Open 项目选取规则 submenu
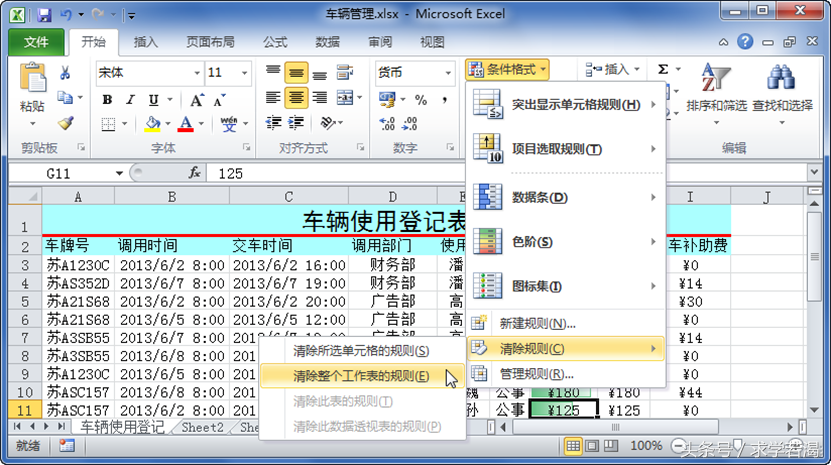 click(x=565, y=149)
